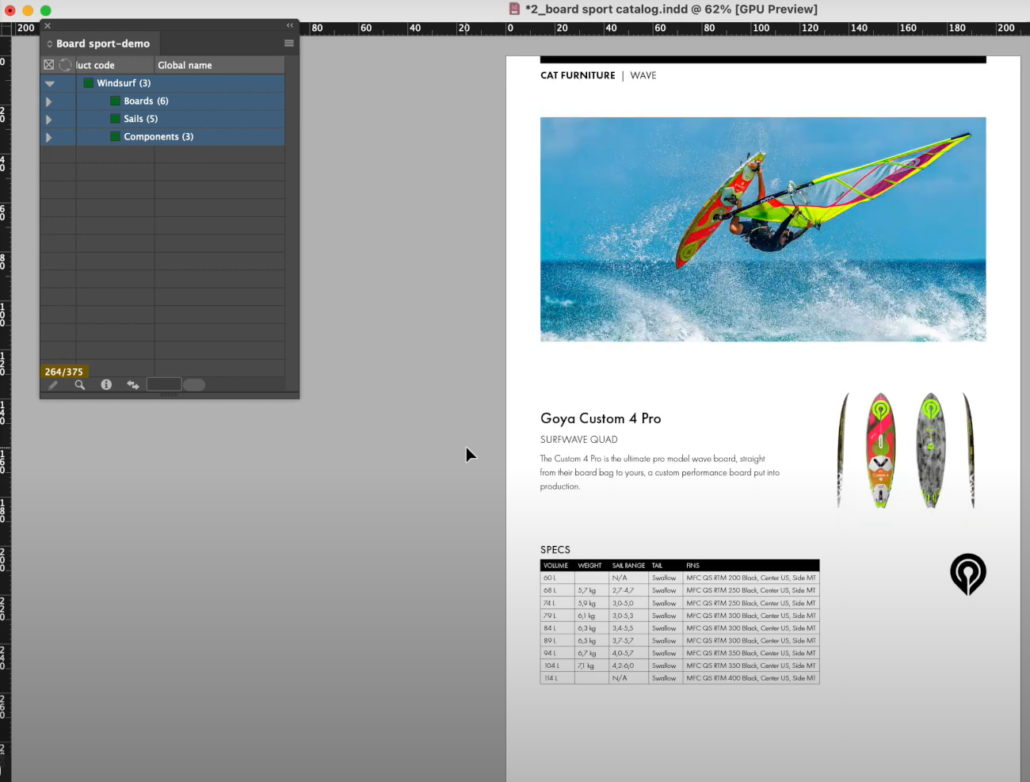
Task: Open the Board sport-demo panel menu
Action: click(289, 43)
